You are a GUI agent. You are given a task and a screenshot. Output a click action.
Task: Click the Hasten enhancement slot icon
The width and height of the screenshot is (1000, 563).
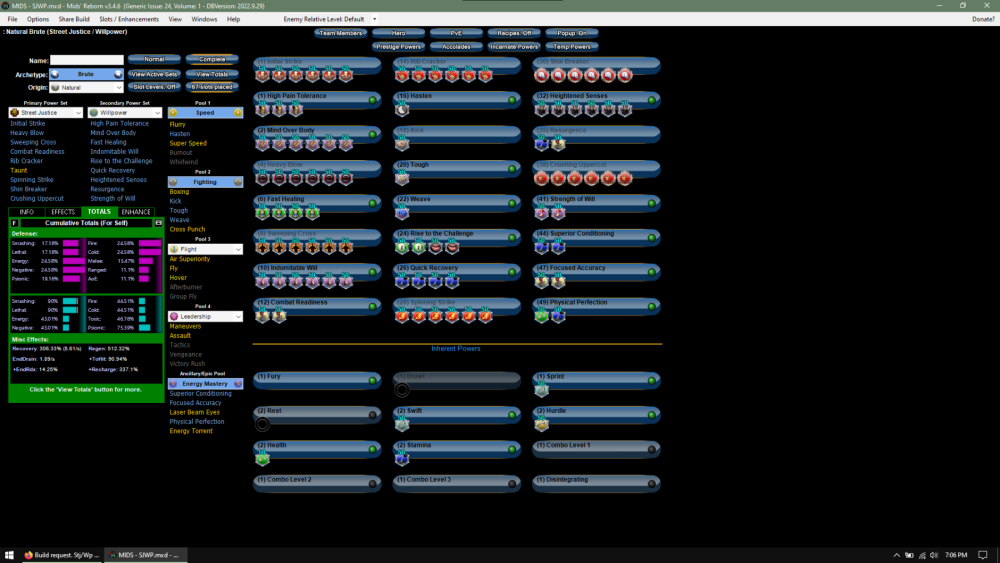402,109
